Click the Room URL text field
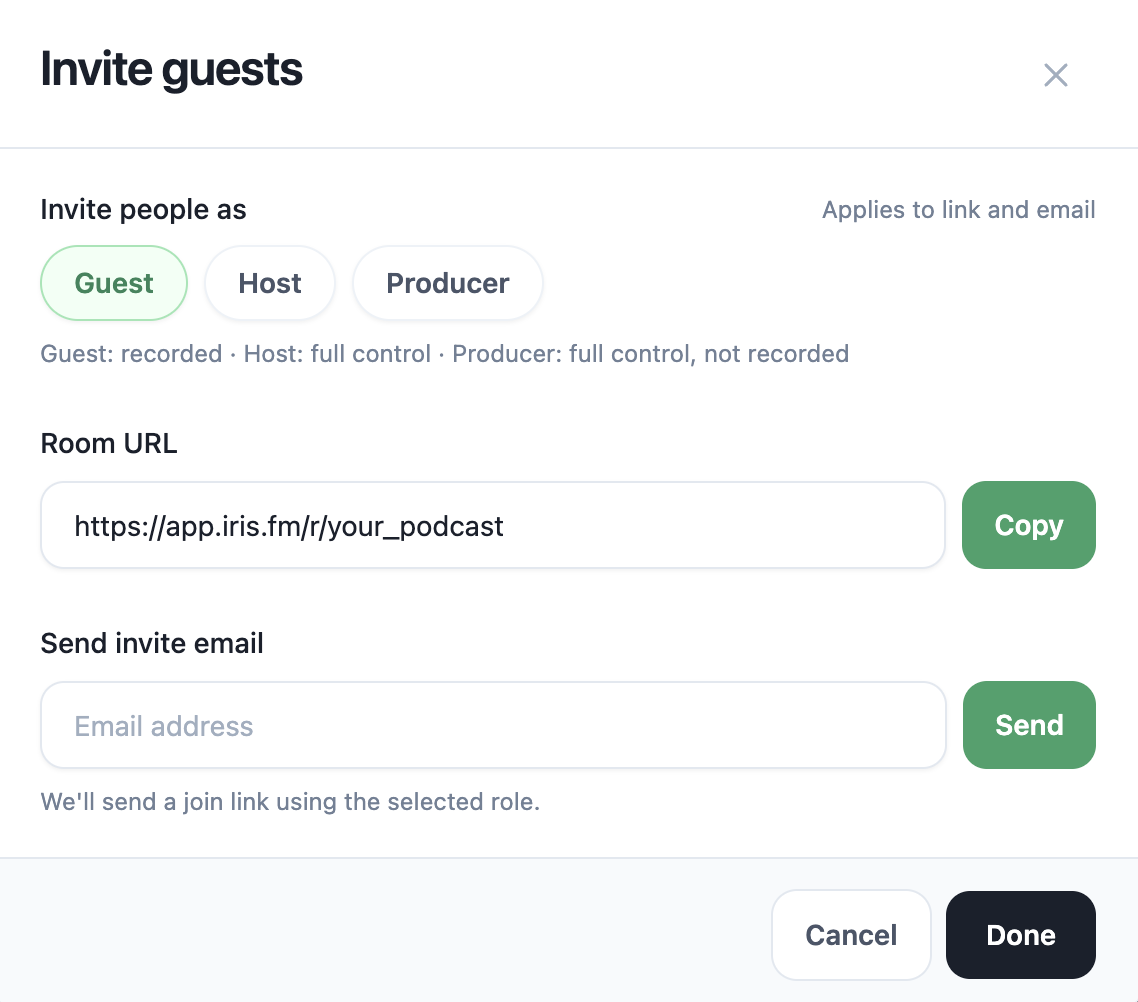This screenshot has width=1138, height=1002. (492, 525)
